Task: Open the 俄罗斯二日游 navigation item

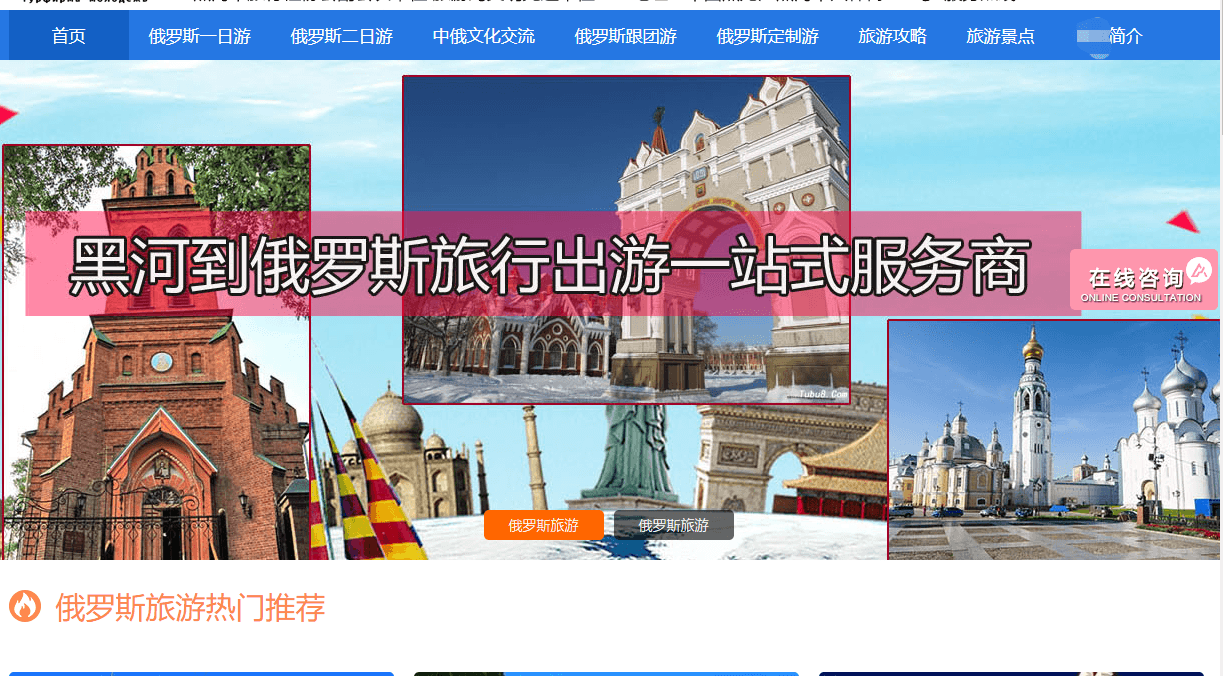Action: tap(341, 36)
